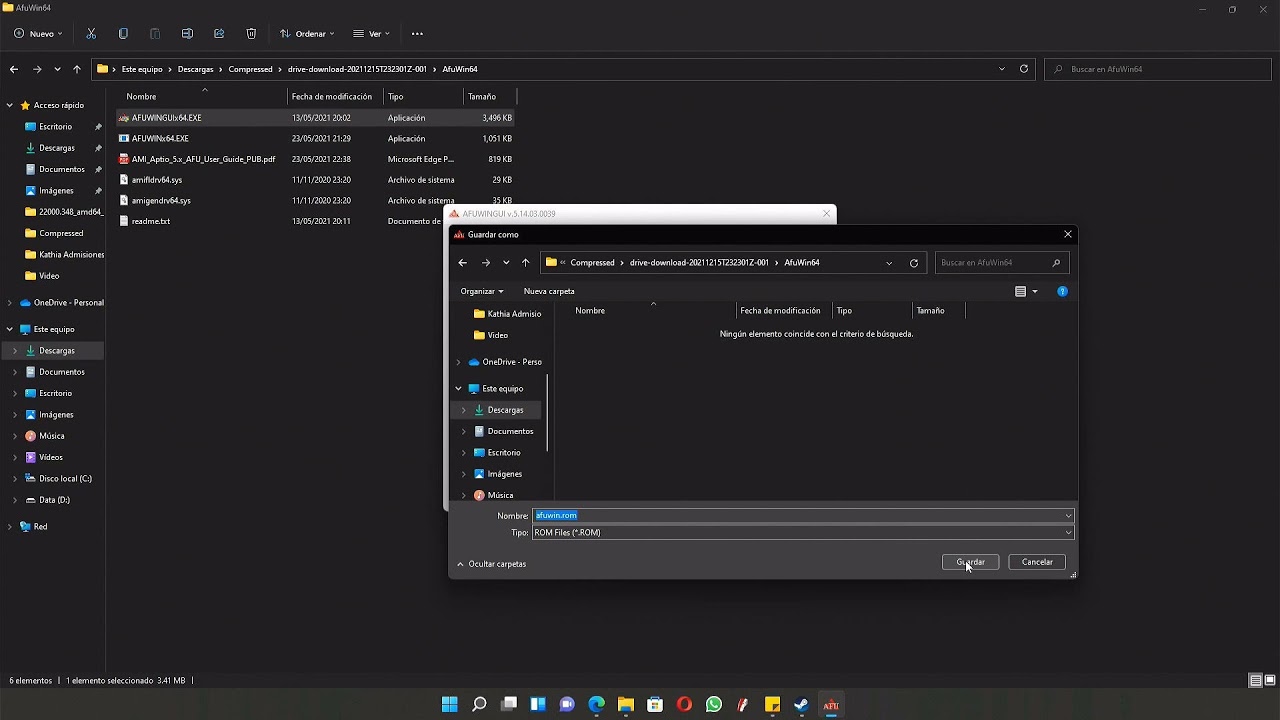The width and height of the screenshot is (1280, 720).
Task: Click the Cut scissors icon in Explorer toolbar
Action: pos(91,34)
